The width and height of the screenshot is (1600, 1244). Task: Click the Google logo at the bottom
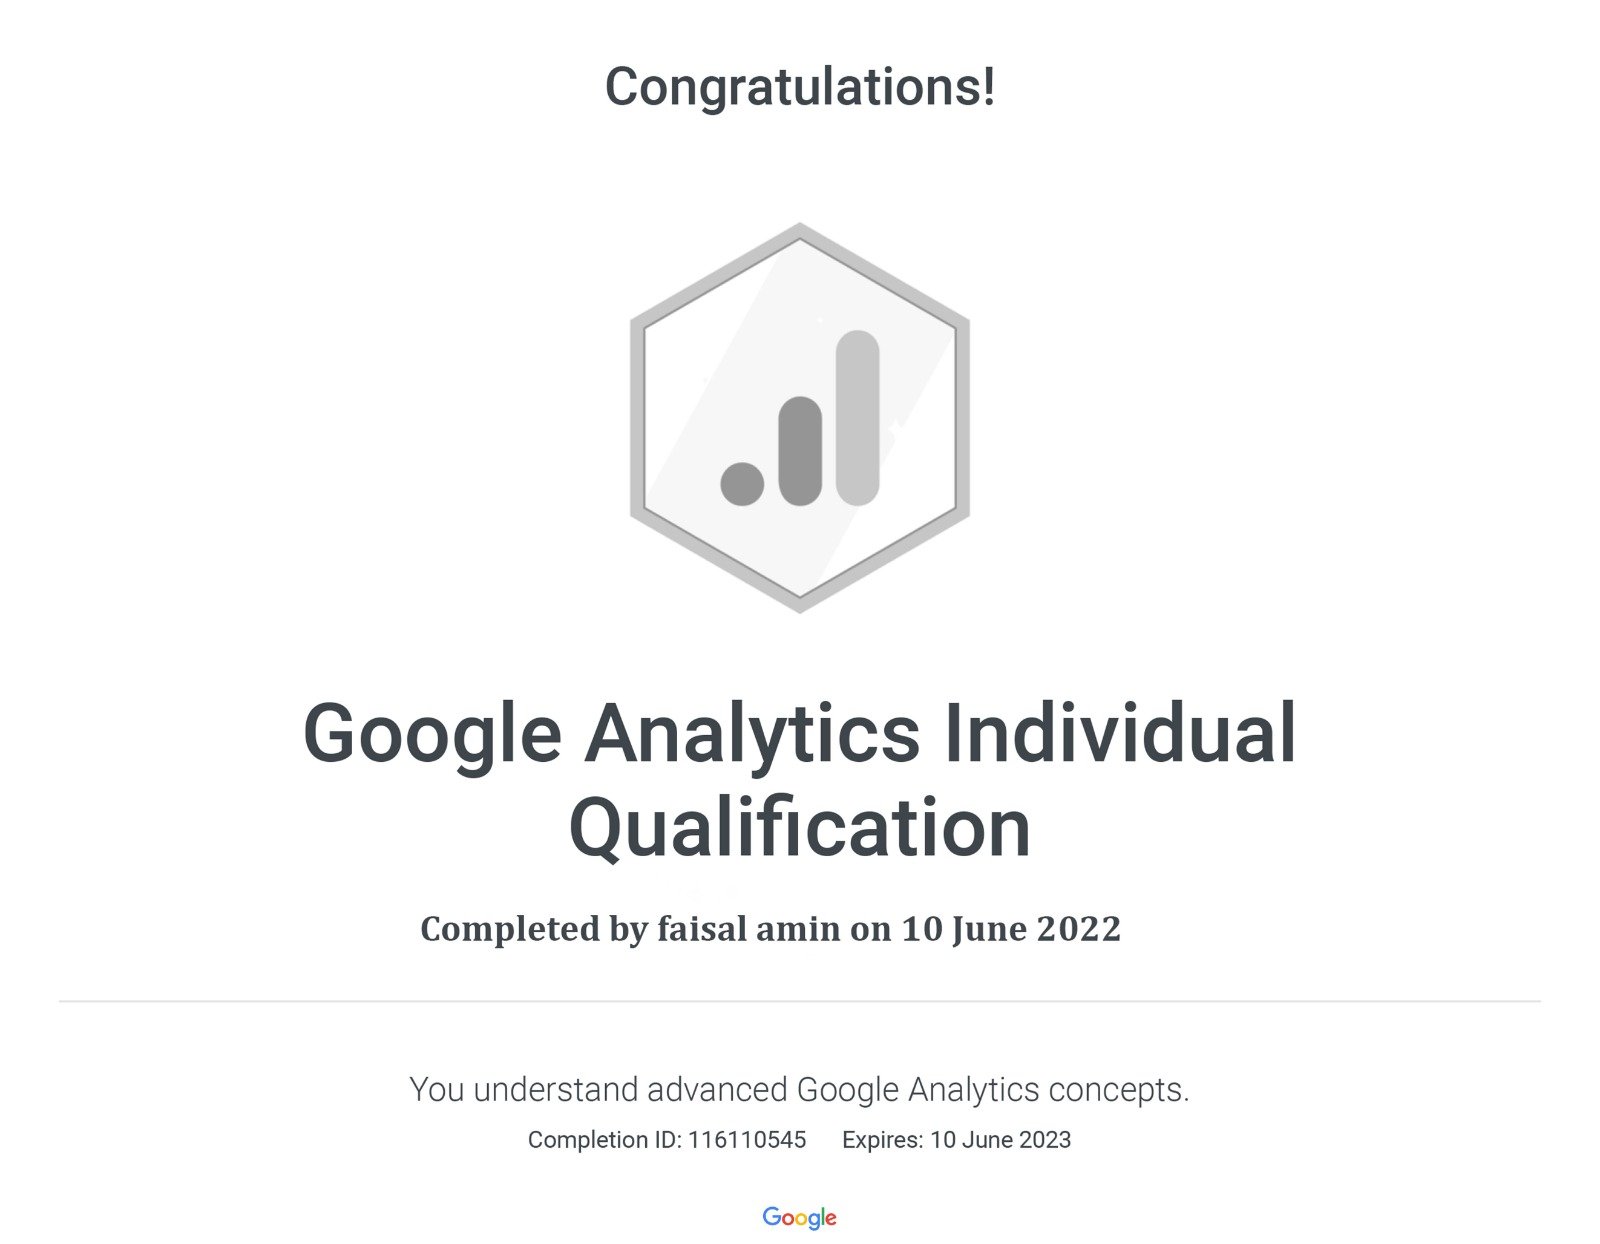tap(799, 1217)
